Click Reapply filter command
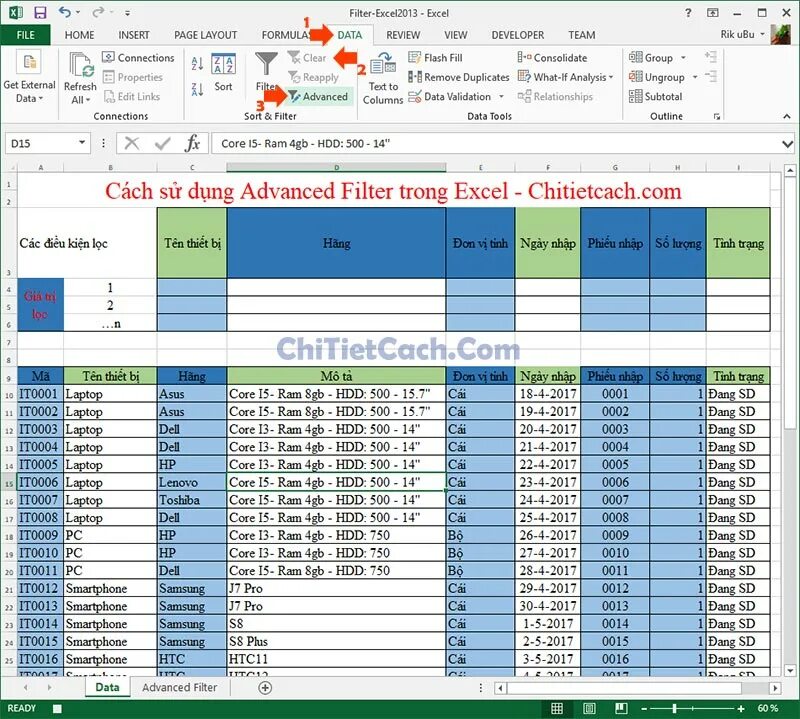This screenshot has width=800, height=719. [313, 77]
